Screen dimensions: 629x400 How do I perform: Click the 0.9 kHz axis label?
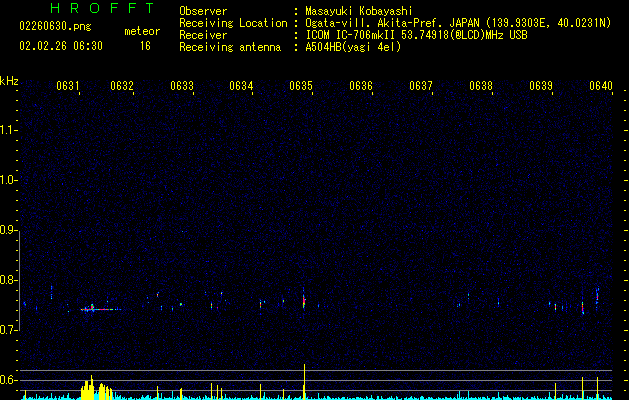9,230
